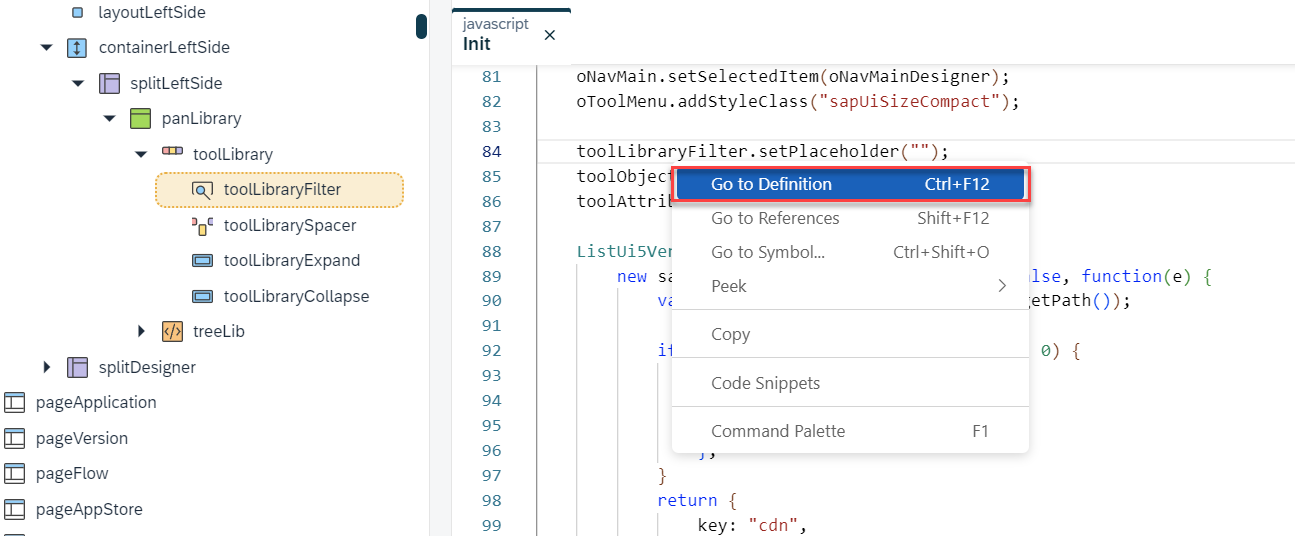Choose Go to References in context menu
Screen dimensions: 1295x536
[850, 218]
